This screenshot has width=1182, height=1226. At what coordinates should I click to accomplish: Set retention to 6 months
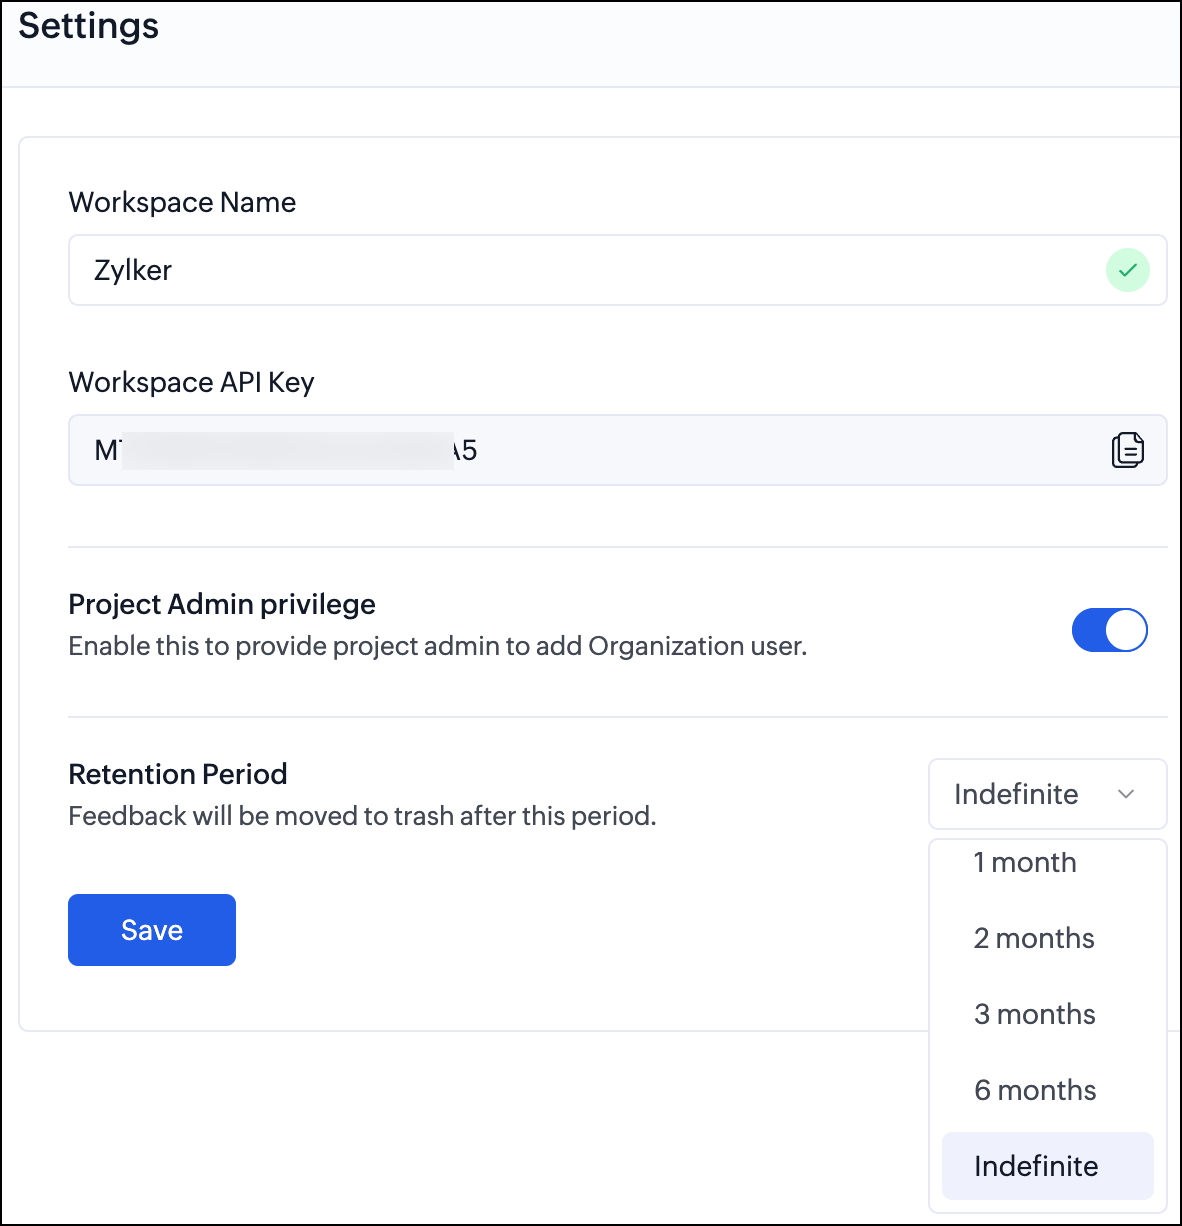[1035, 1090]
